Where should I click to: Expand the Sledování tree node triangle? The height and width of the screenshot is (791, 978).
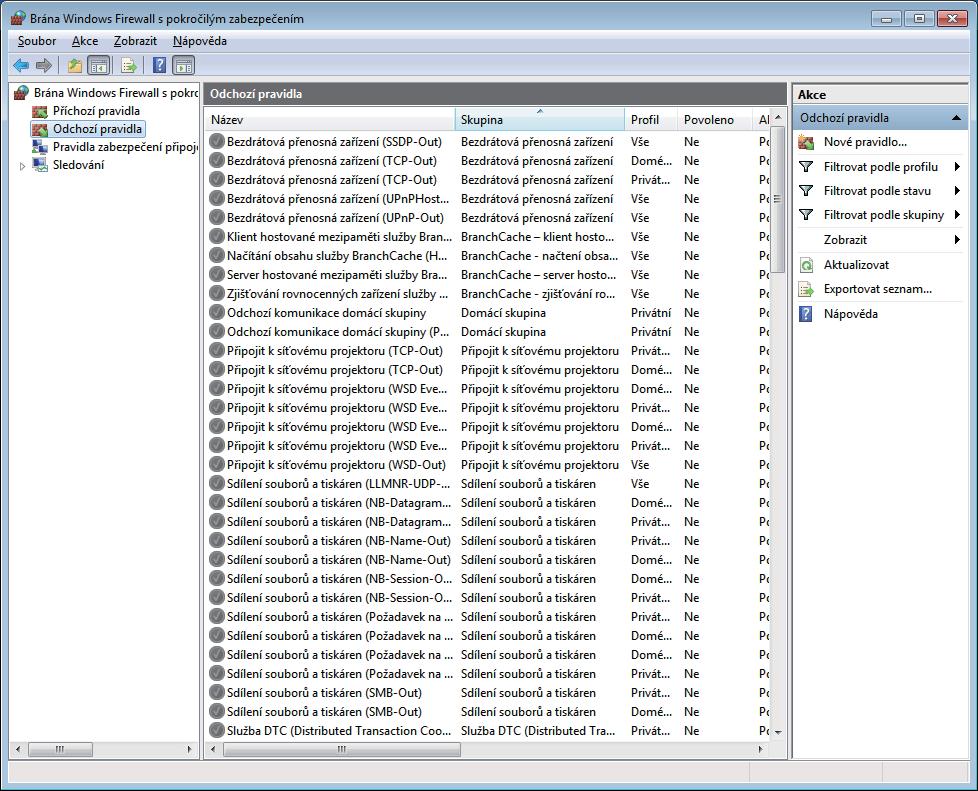coord(22,166)
